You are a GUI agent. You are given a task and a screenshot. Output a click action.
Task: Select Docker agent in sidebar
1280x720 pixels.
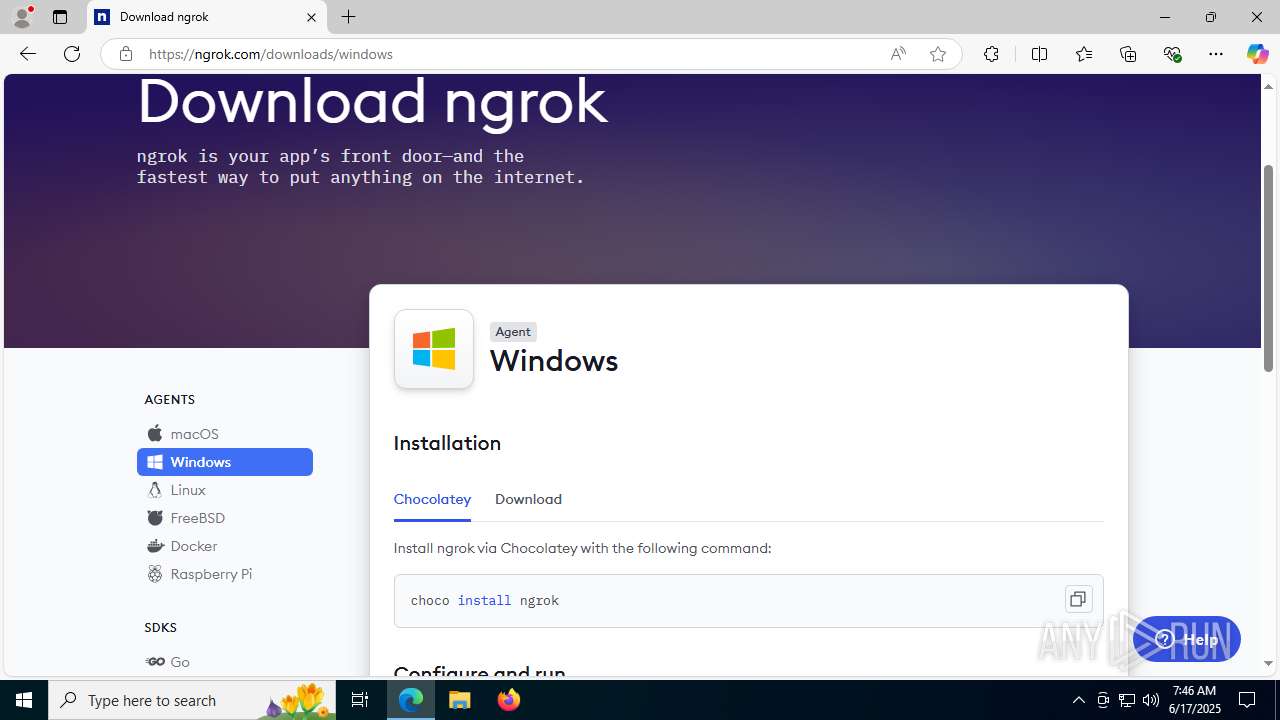(225, 546)
